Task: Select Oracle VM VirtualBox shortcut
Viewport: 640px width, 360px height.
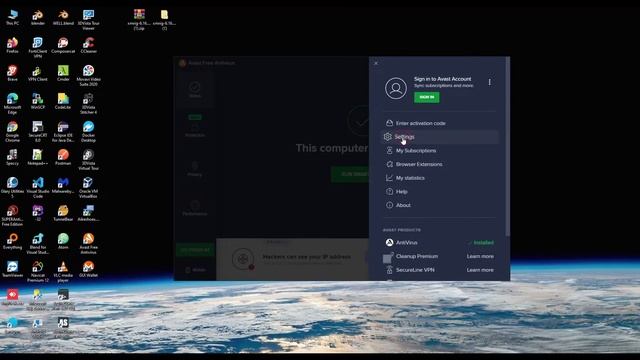Action: pos(89,188)
